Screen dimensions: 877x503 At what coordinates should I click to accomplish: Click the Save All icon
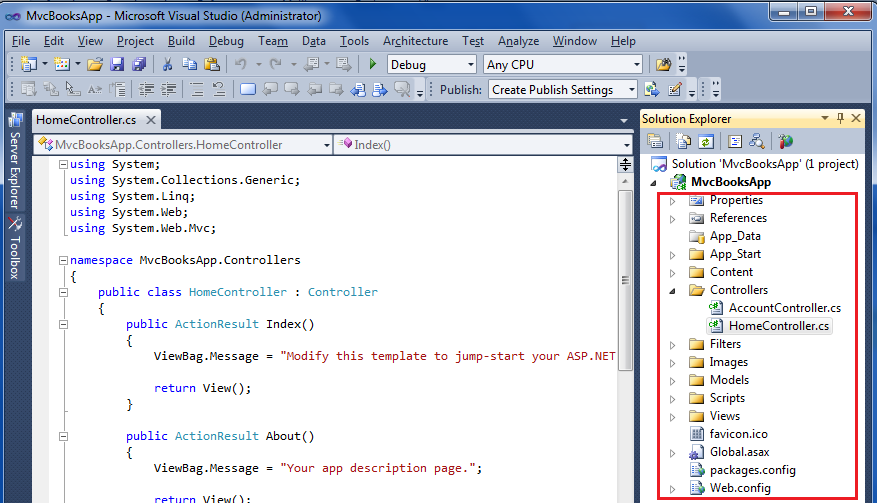tap(139, 64)
